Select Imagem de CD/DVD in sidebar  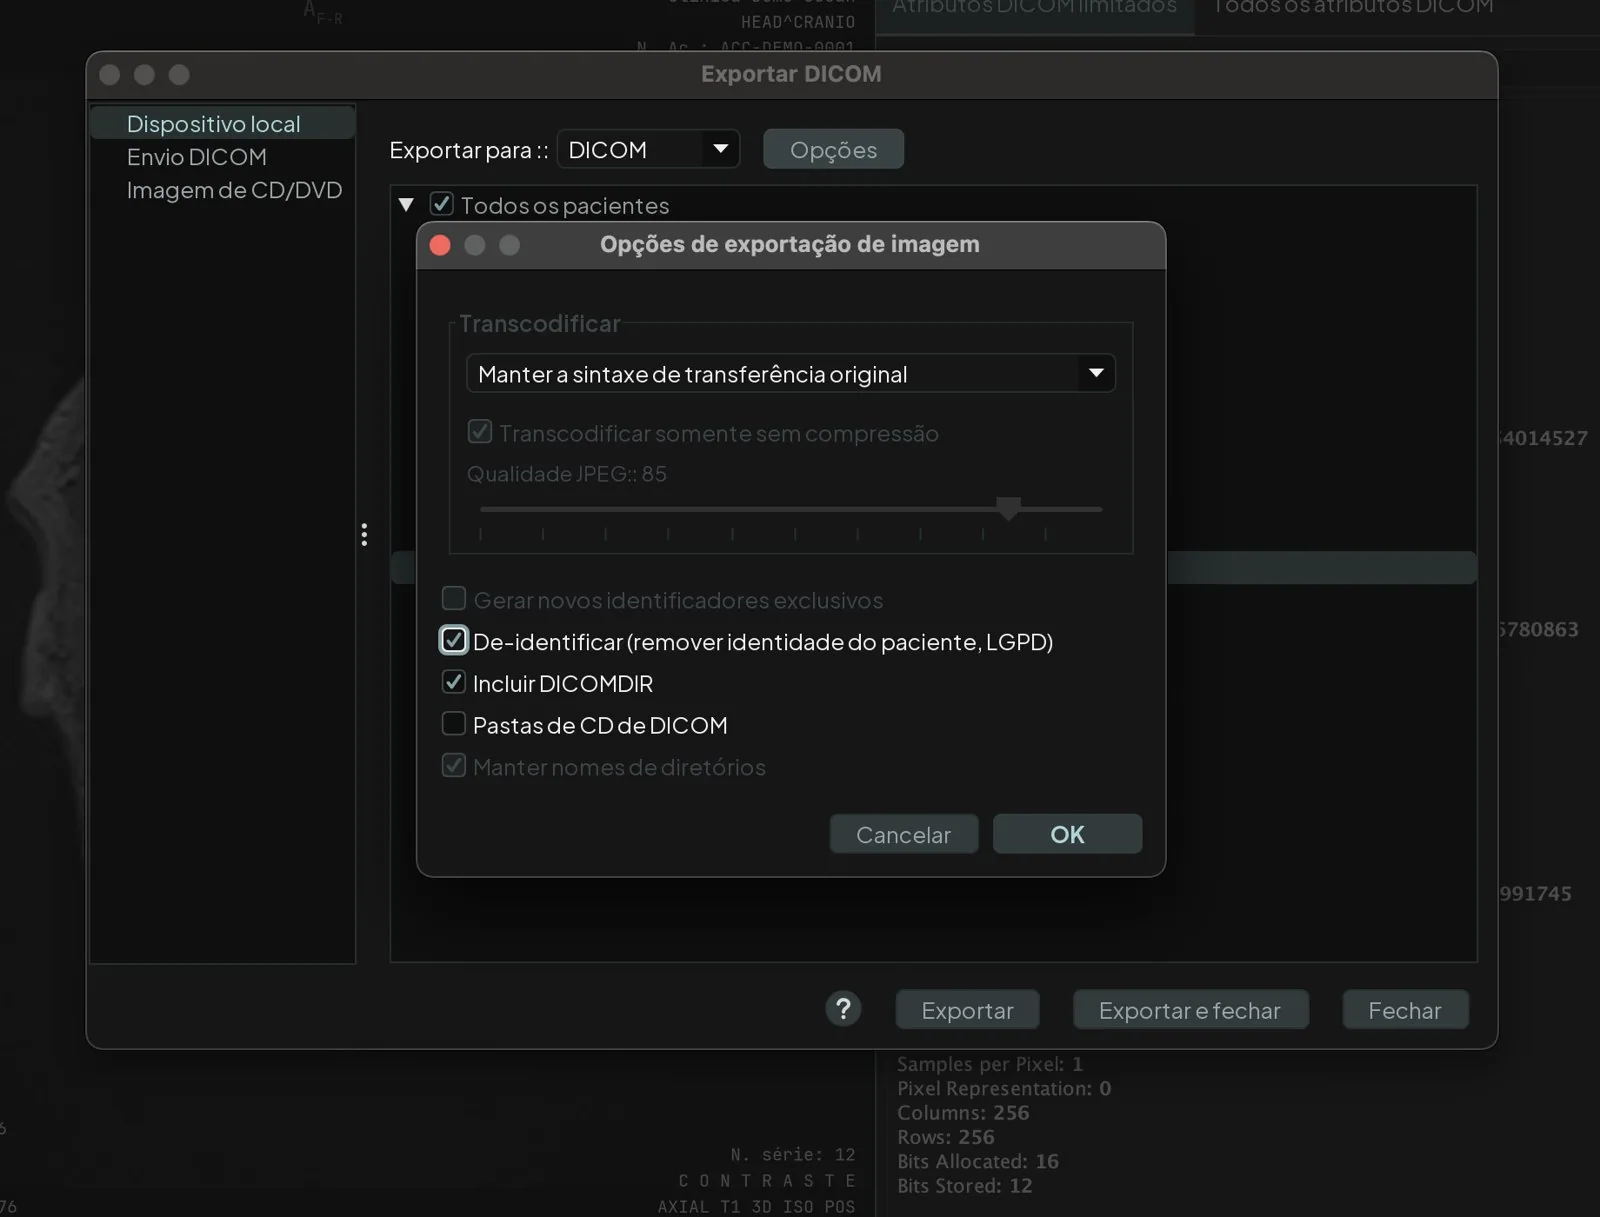[234, 190]
